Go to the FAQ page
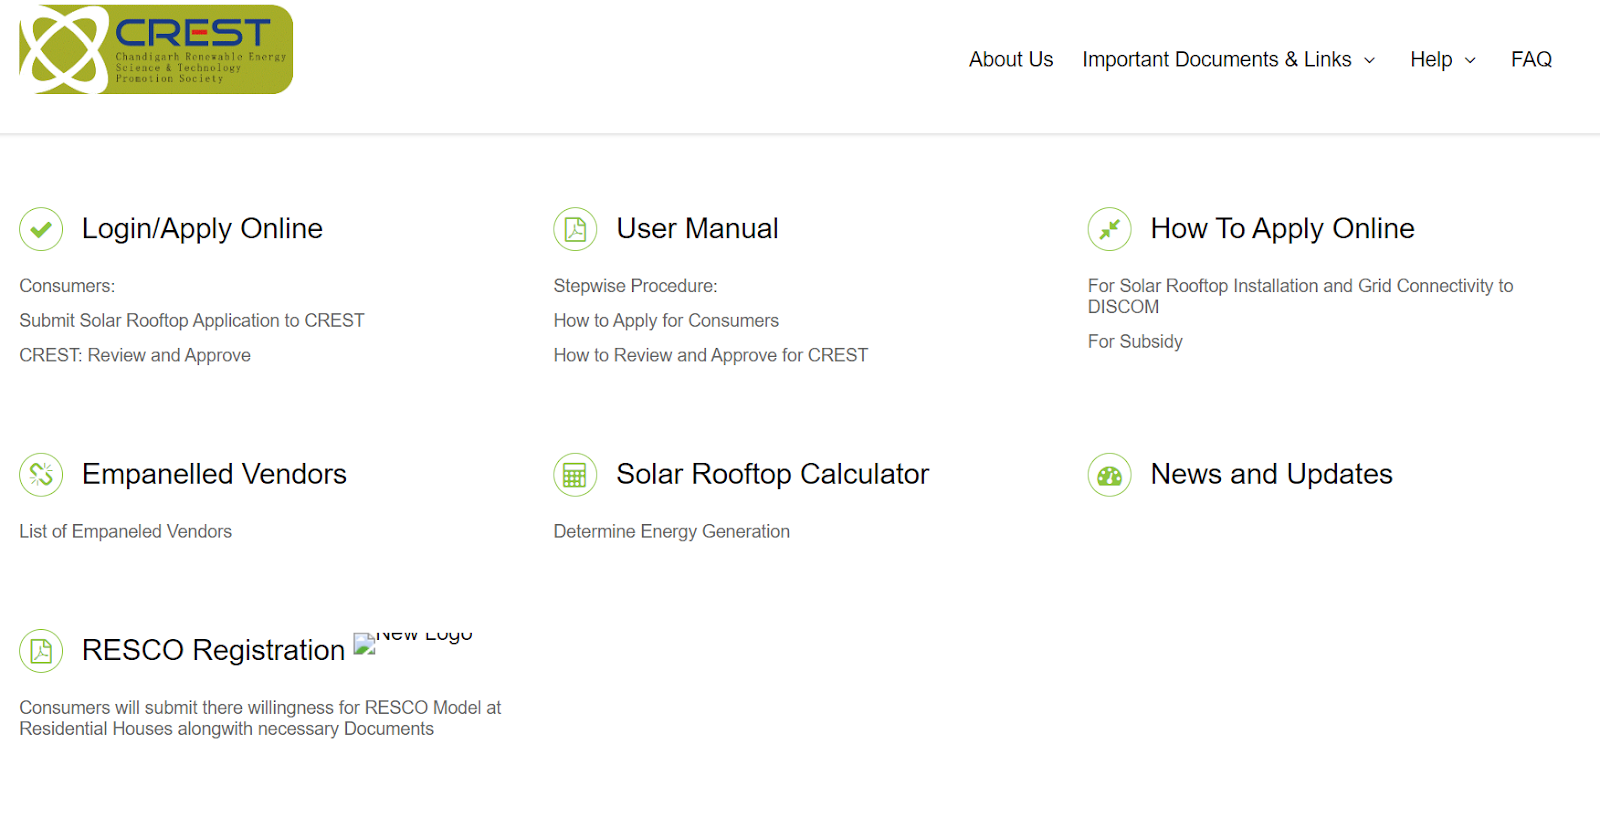Screen dimensions: 1600x818 pyautogui.click(x=1531, y=60)
